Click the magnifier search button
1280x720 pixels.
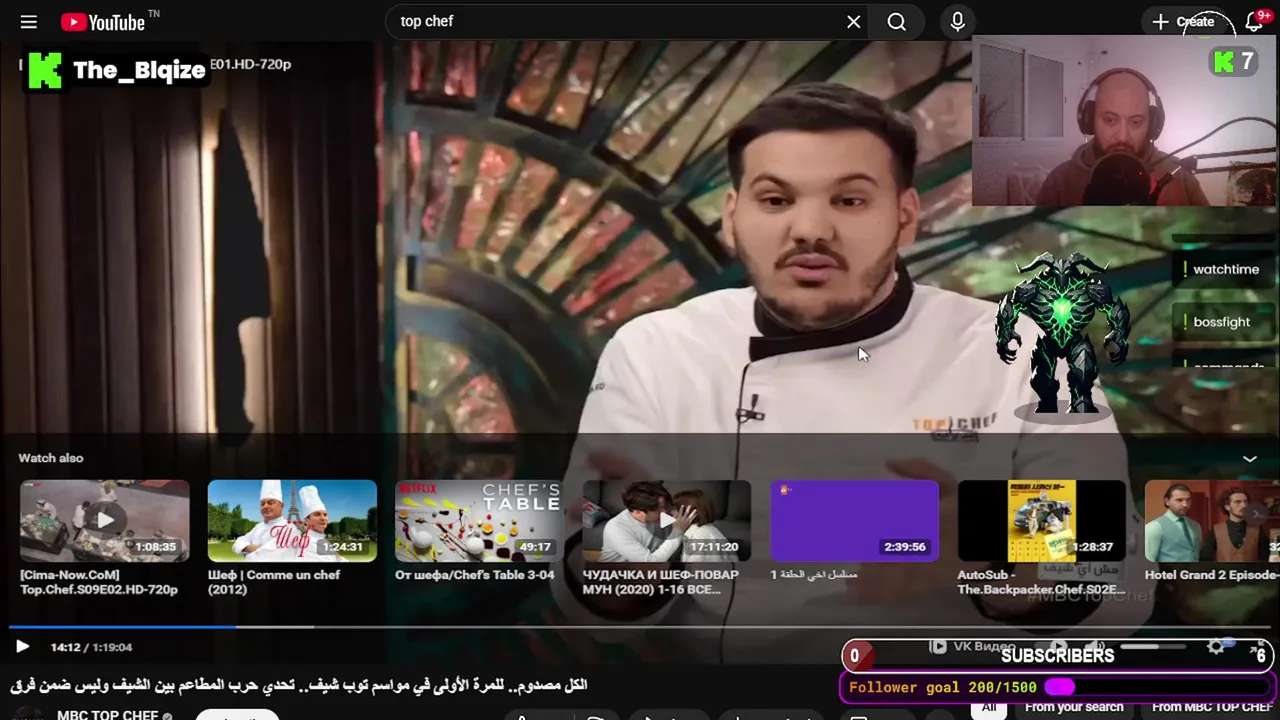897,22
